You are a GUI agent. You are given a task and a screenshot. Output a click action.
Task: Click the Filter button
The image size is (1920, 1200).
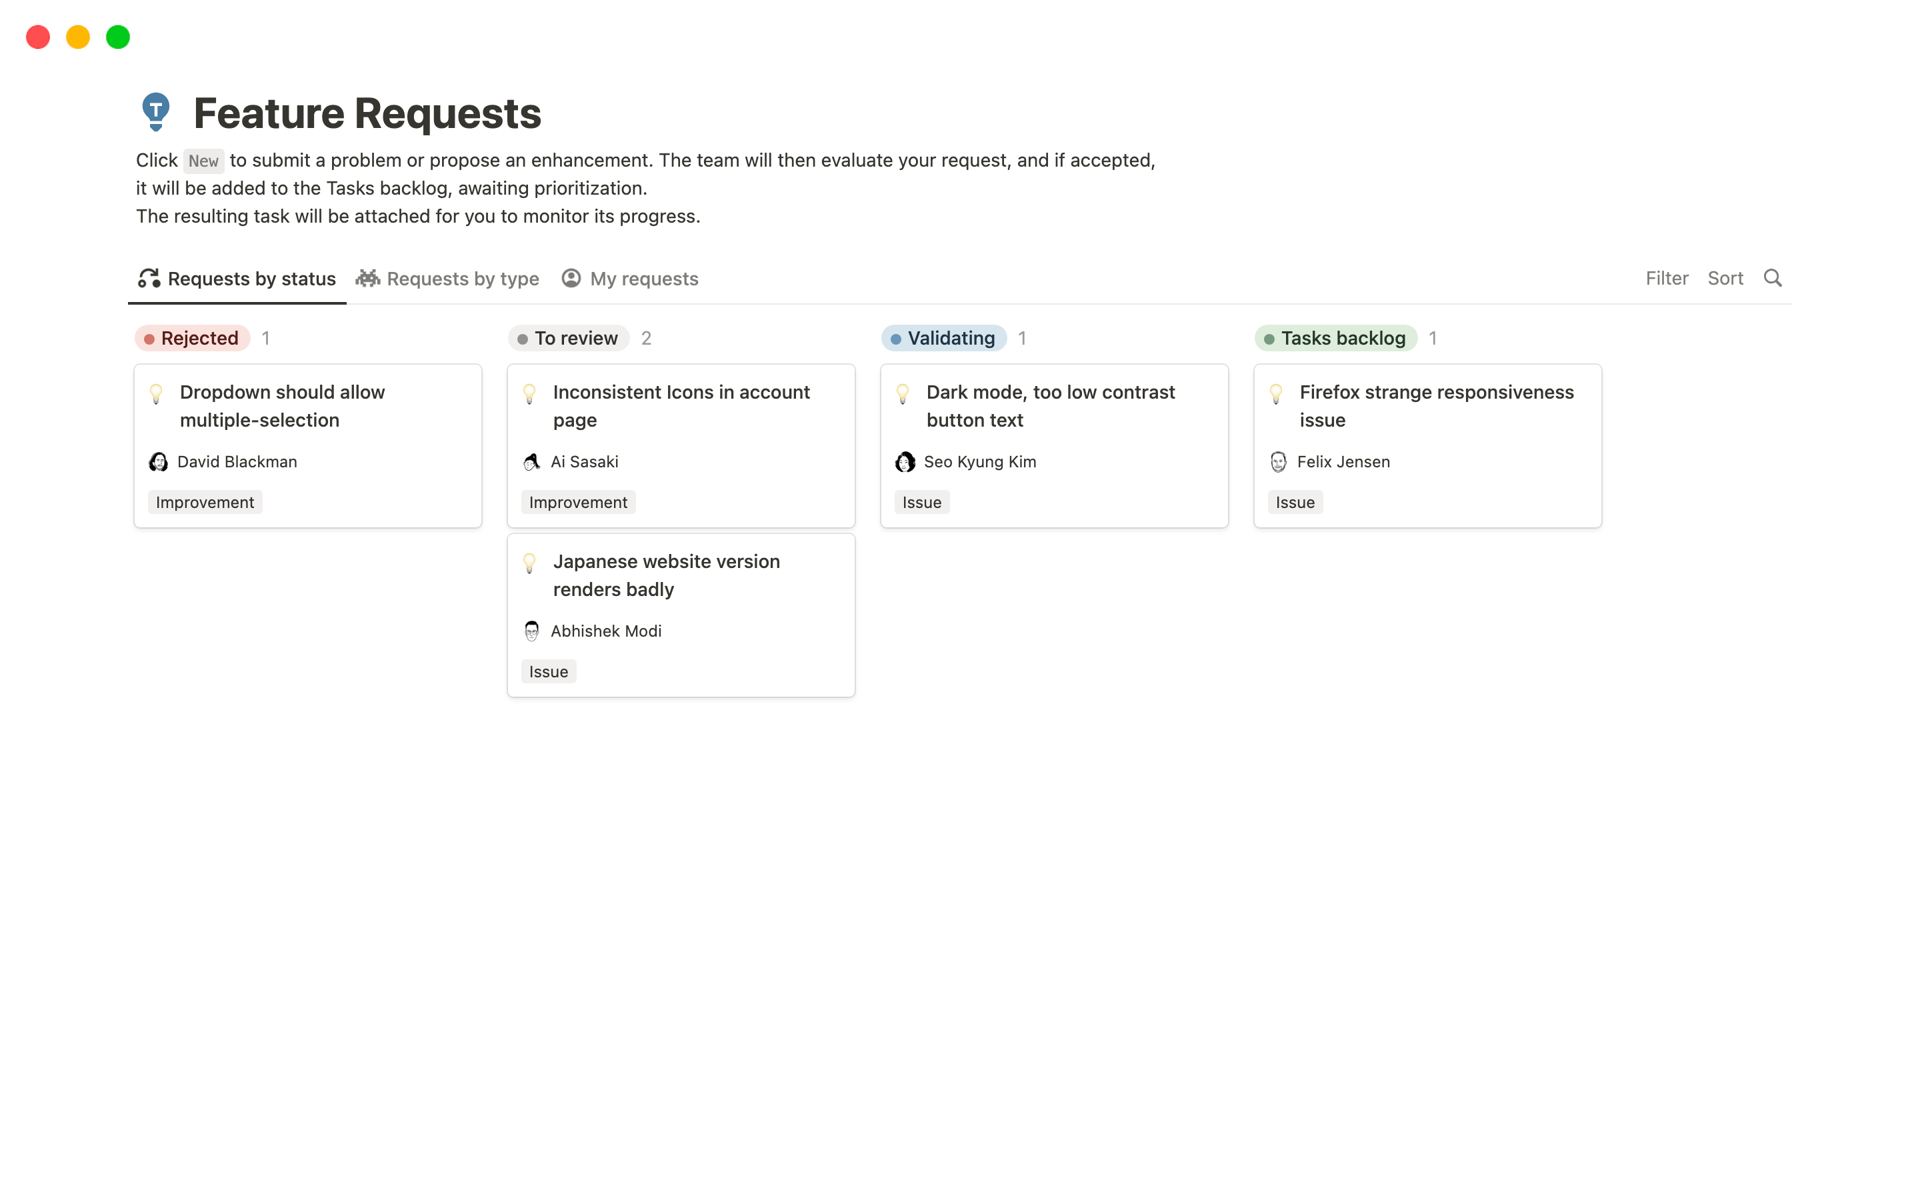point(1666,278)
